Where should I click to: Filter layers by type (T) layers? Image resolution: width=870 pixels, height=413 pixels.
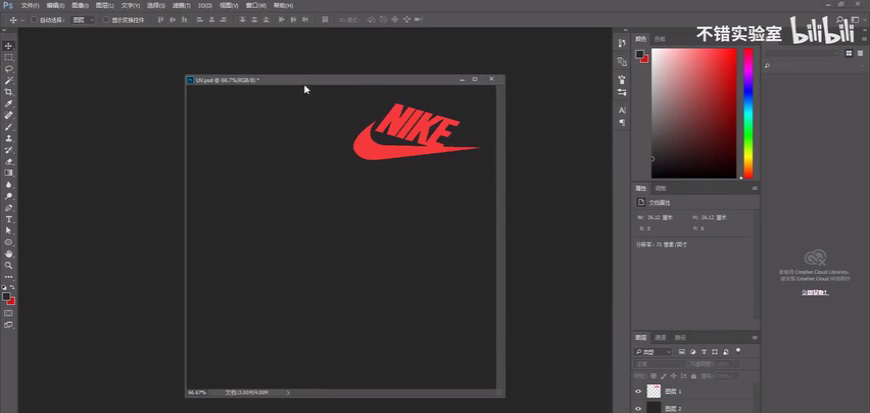point(704,351)
